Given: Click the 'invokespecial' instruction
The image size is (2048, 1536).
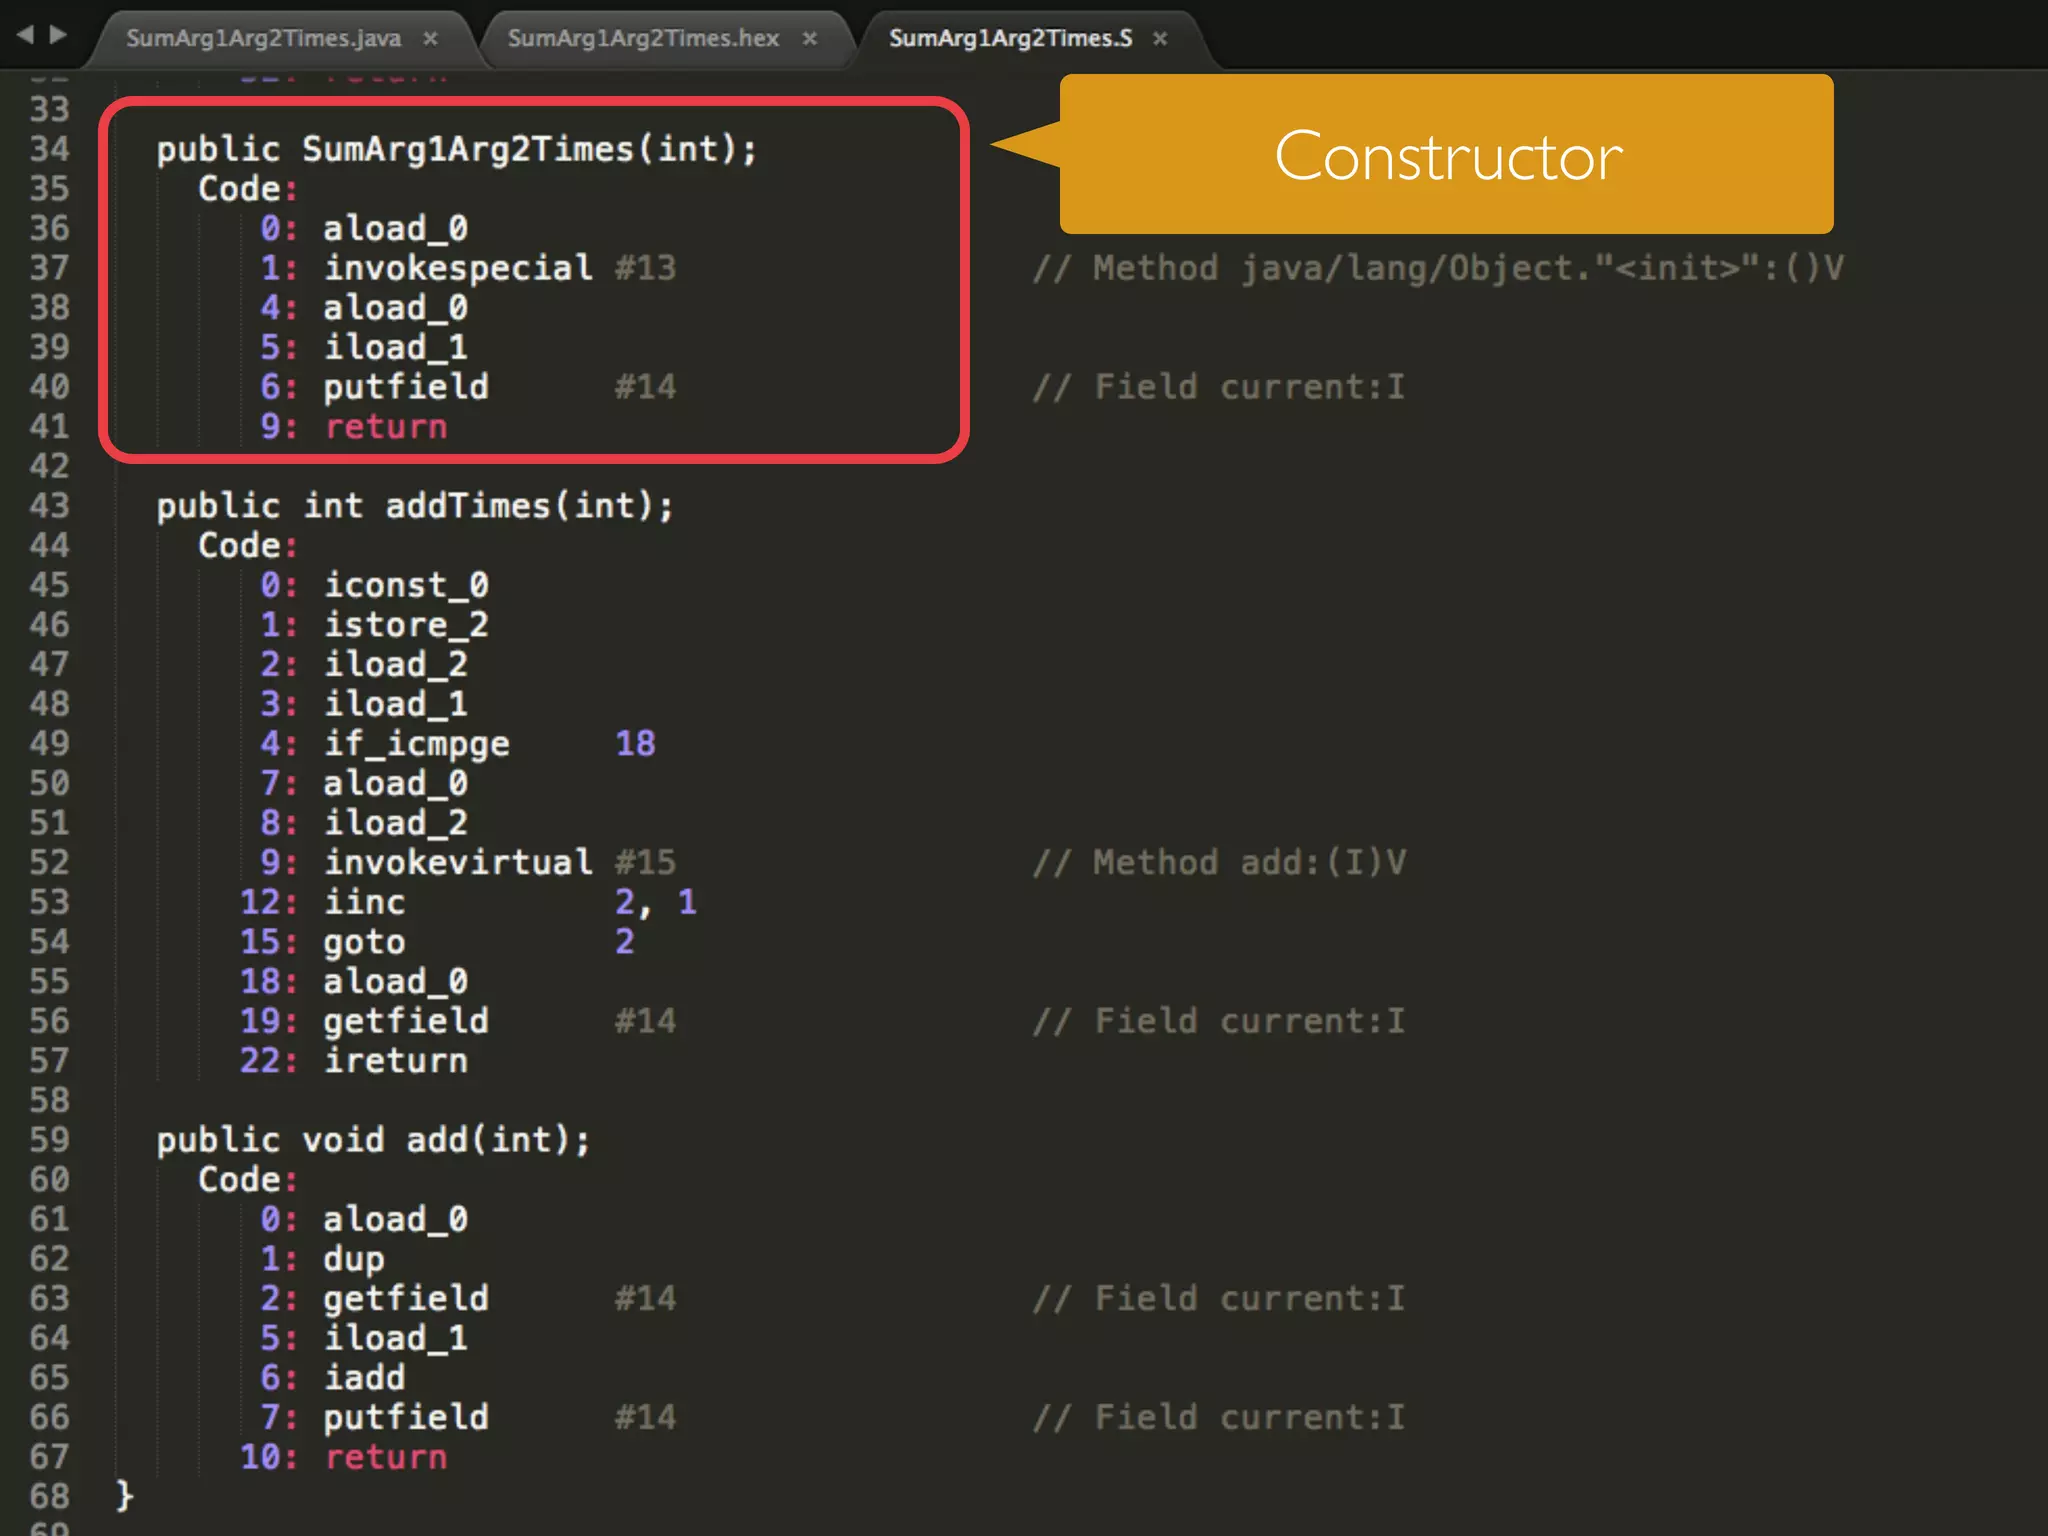Looking at the screenshot, I should coord(458,268).
